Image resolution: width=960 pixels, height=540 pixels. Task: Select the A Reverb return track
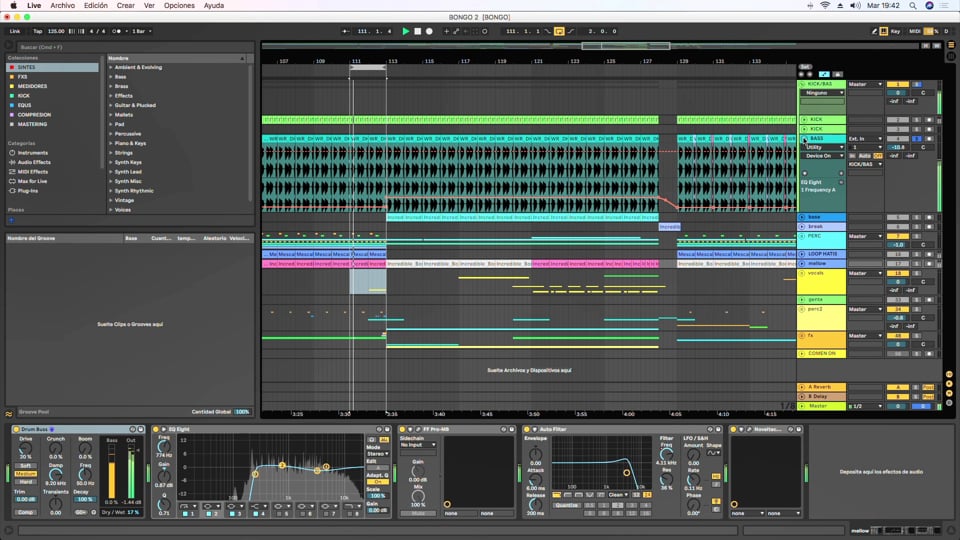[822, 387]
